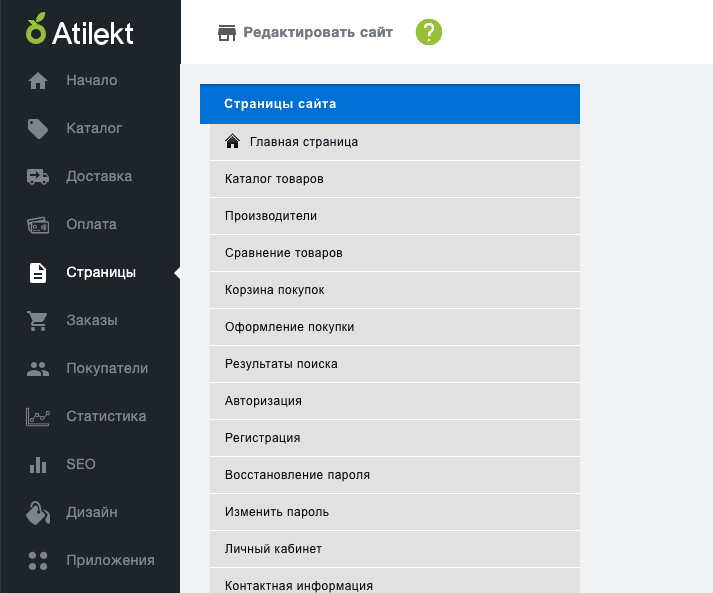713x593 pixels.
Task: Select the Каталог tag icon
Action: point(38,129)
